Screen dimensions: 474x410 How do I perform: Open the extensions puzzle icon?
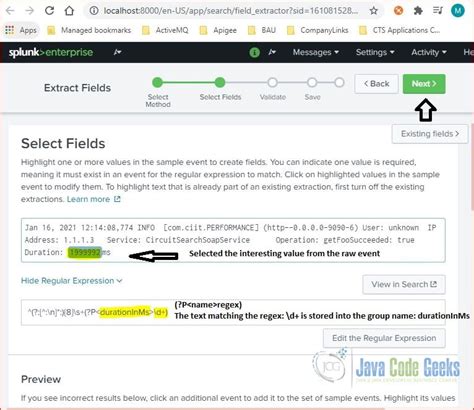click(x=418, y=11)
